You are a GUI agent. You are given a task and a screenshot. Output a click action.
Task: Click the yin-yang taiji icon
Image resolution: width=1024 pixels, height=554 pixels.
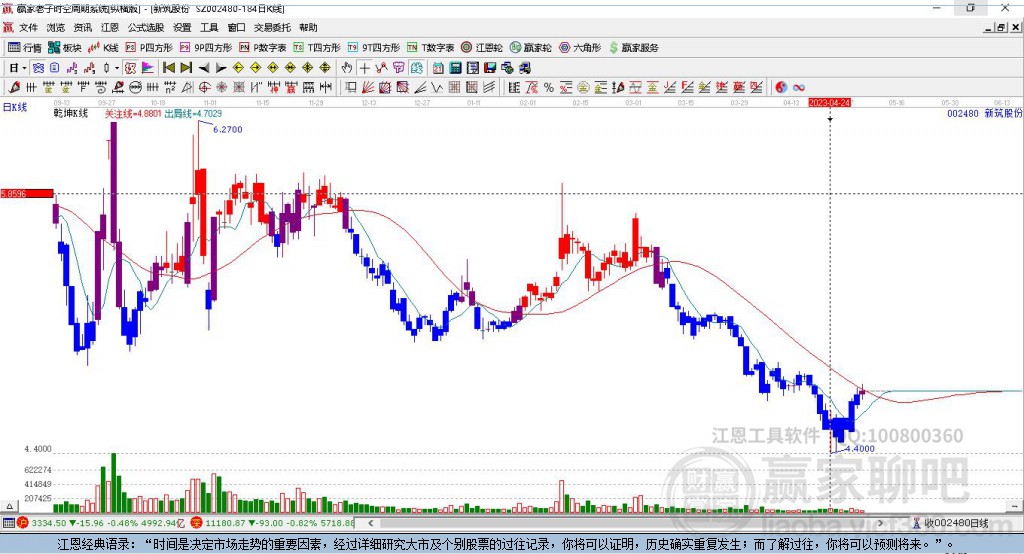click(781, 88)
